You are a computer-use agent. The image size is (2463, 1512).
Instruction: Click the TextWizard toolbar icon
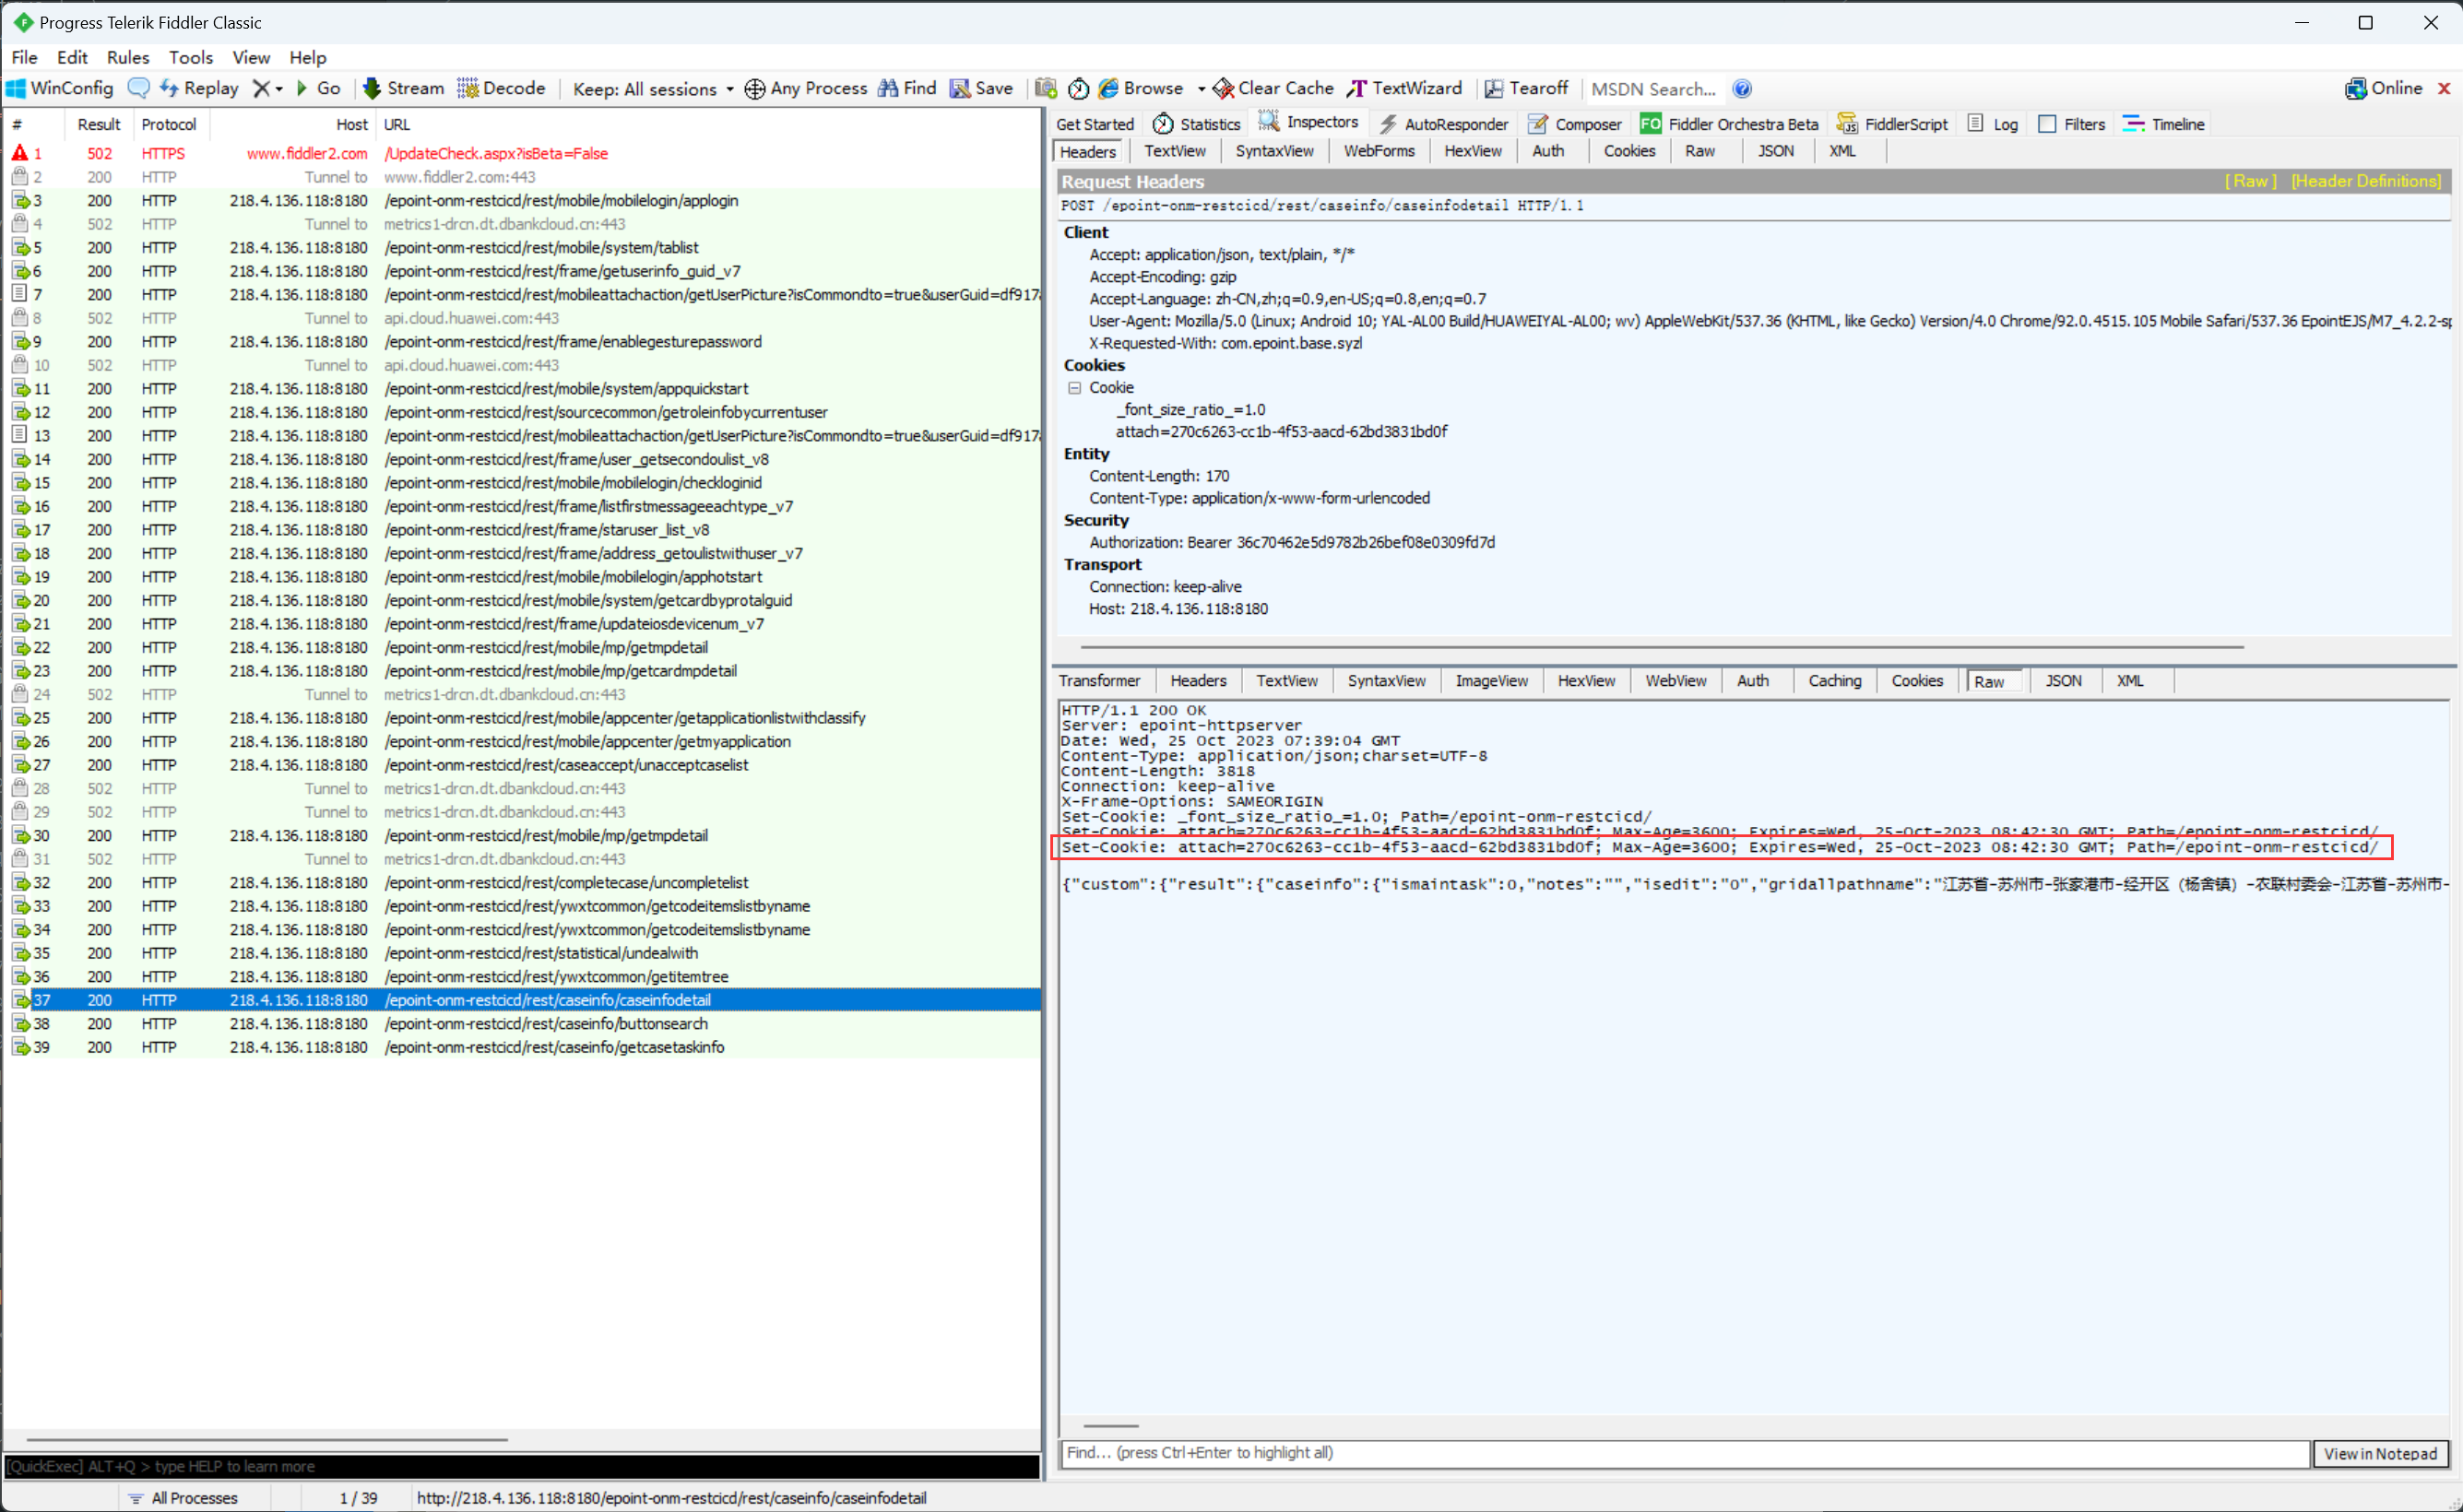(1356, 88)
